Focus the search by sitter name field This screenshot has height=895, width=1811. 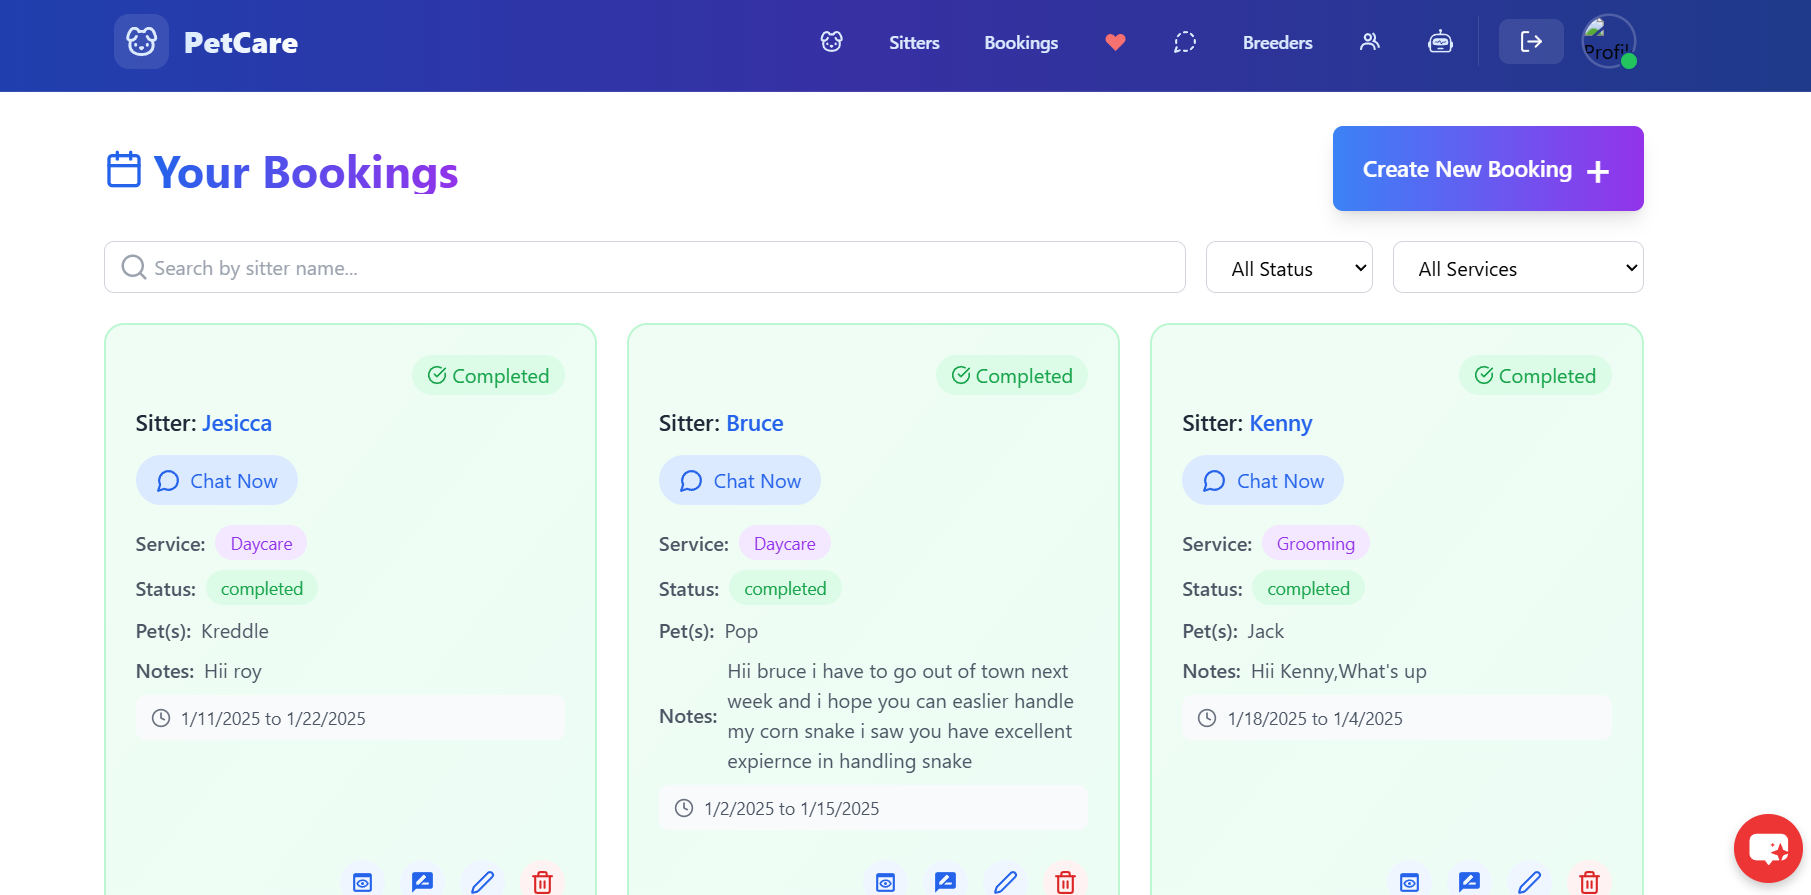[645, 267]
